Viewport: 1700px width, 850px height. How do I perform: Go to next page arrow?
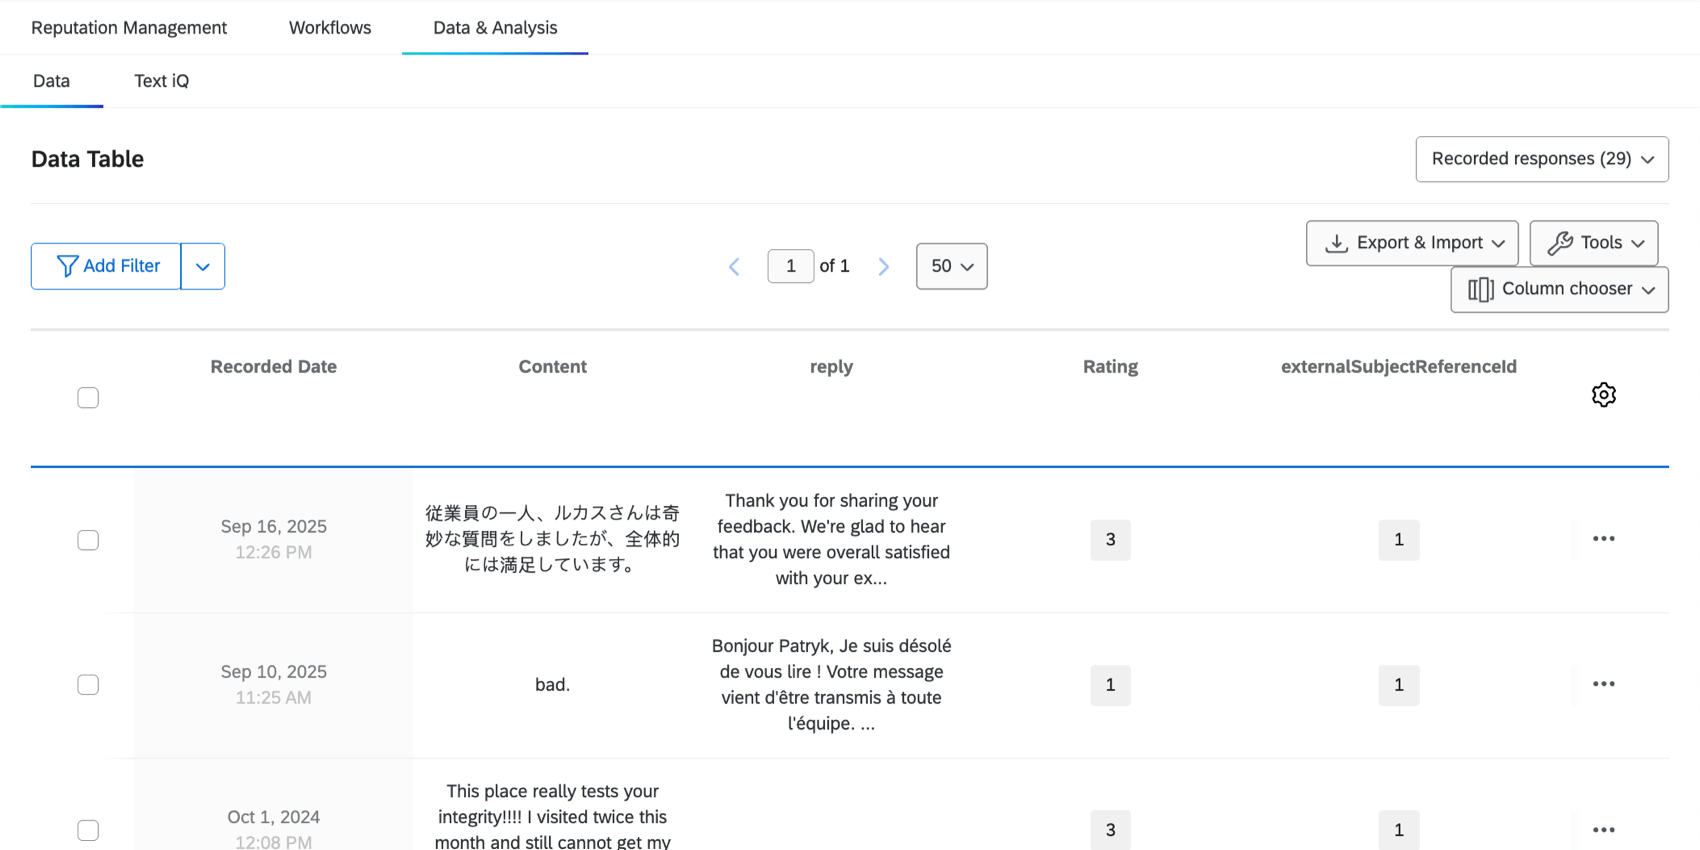point(883,266)
